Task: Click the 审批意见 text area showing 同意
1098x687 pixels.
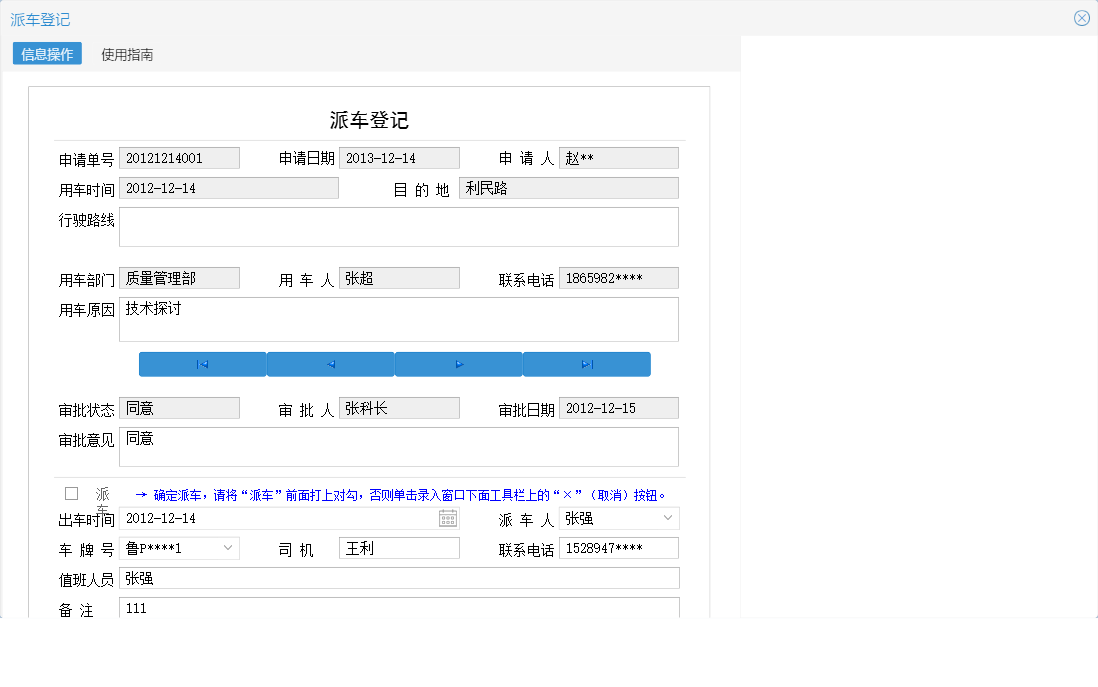Action: 398,446
